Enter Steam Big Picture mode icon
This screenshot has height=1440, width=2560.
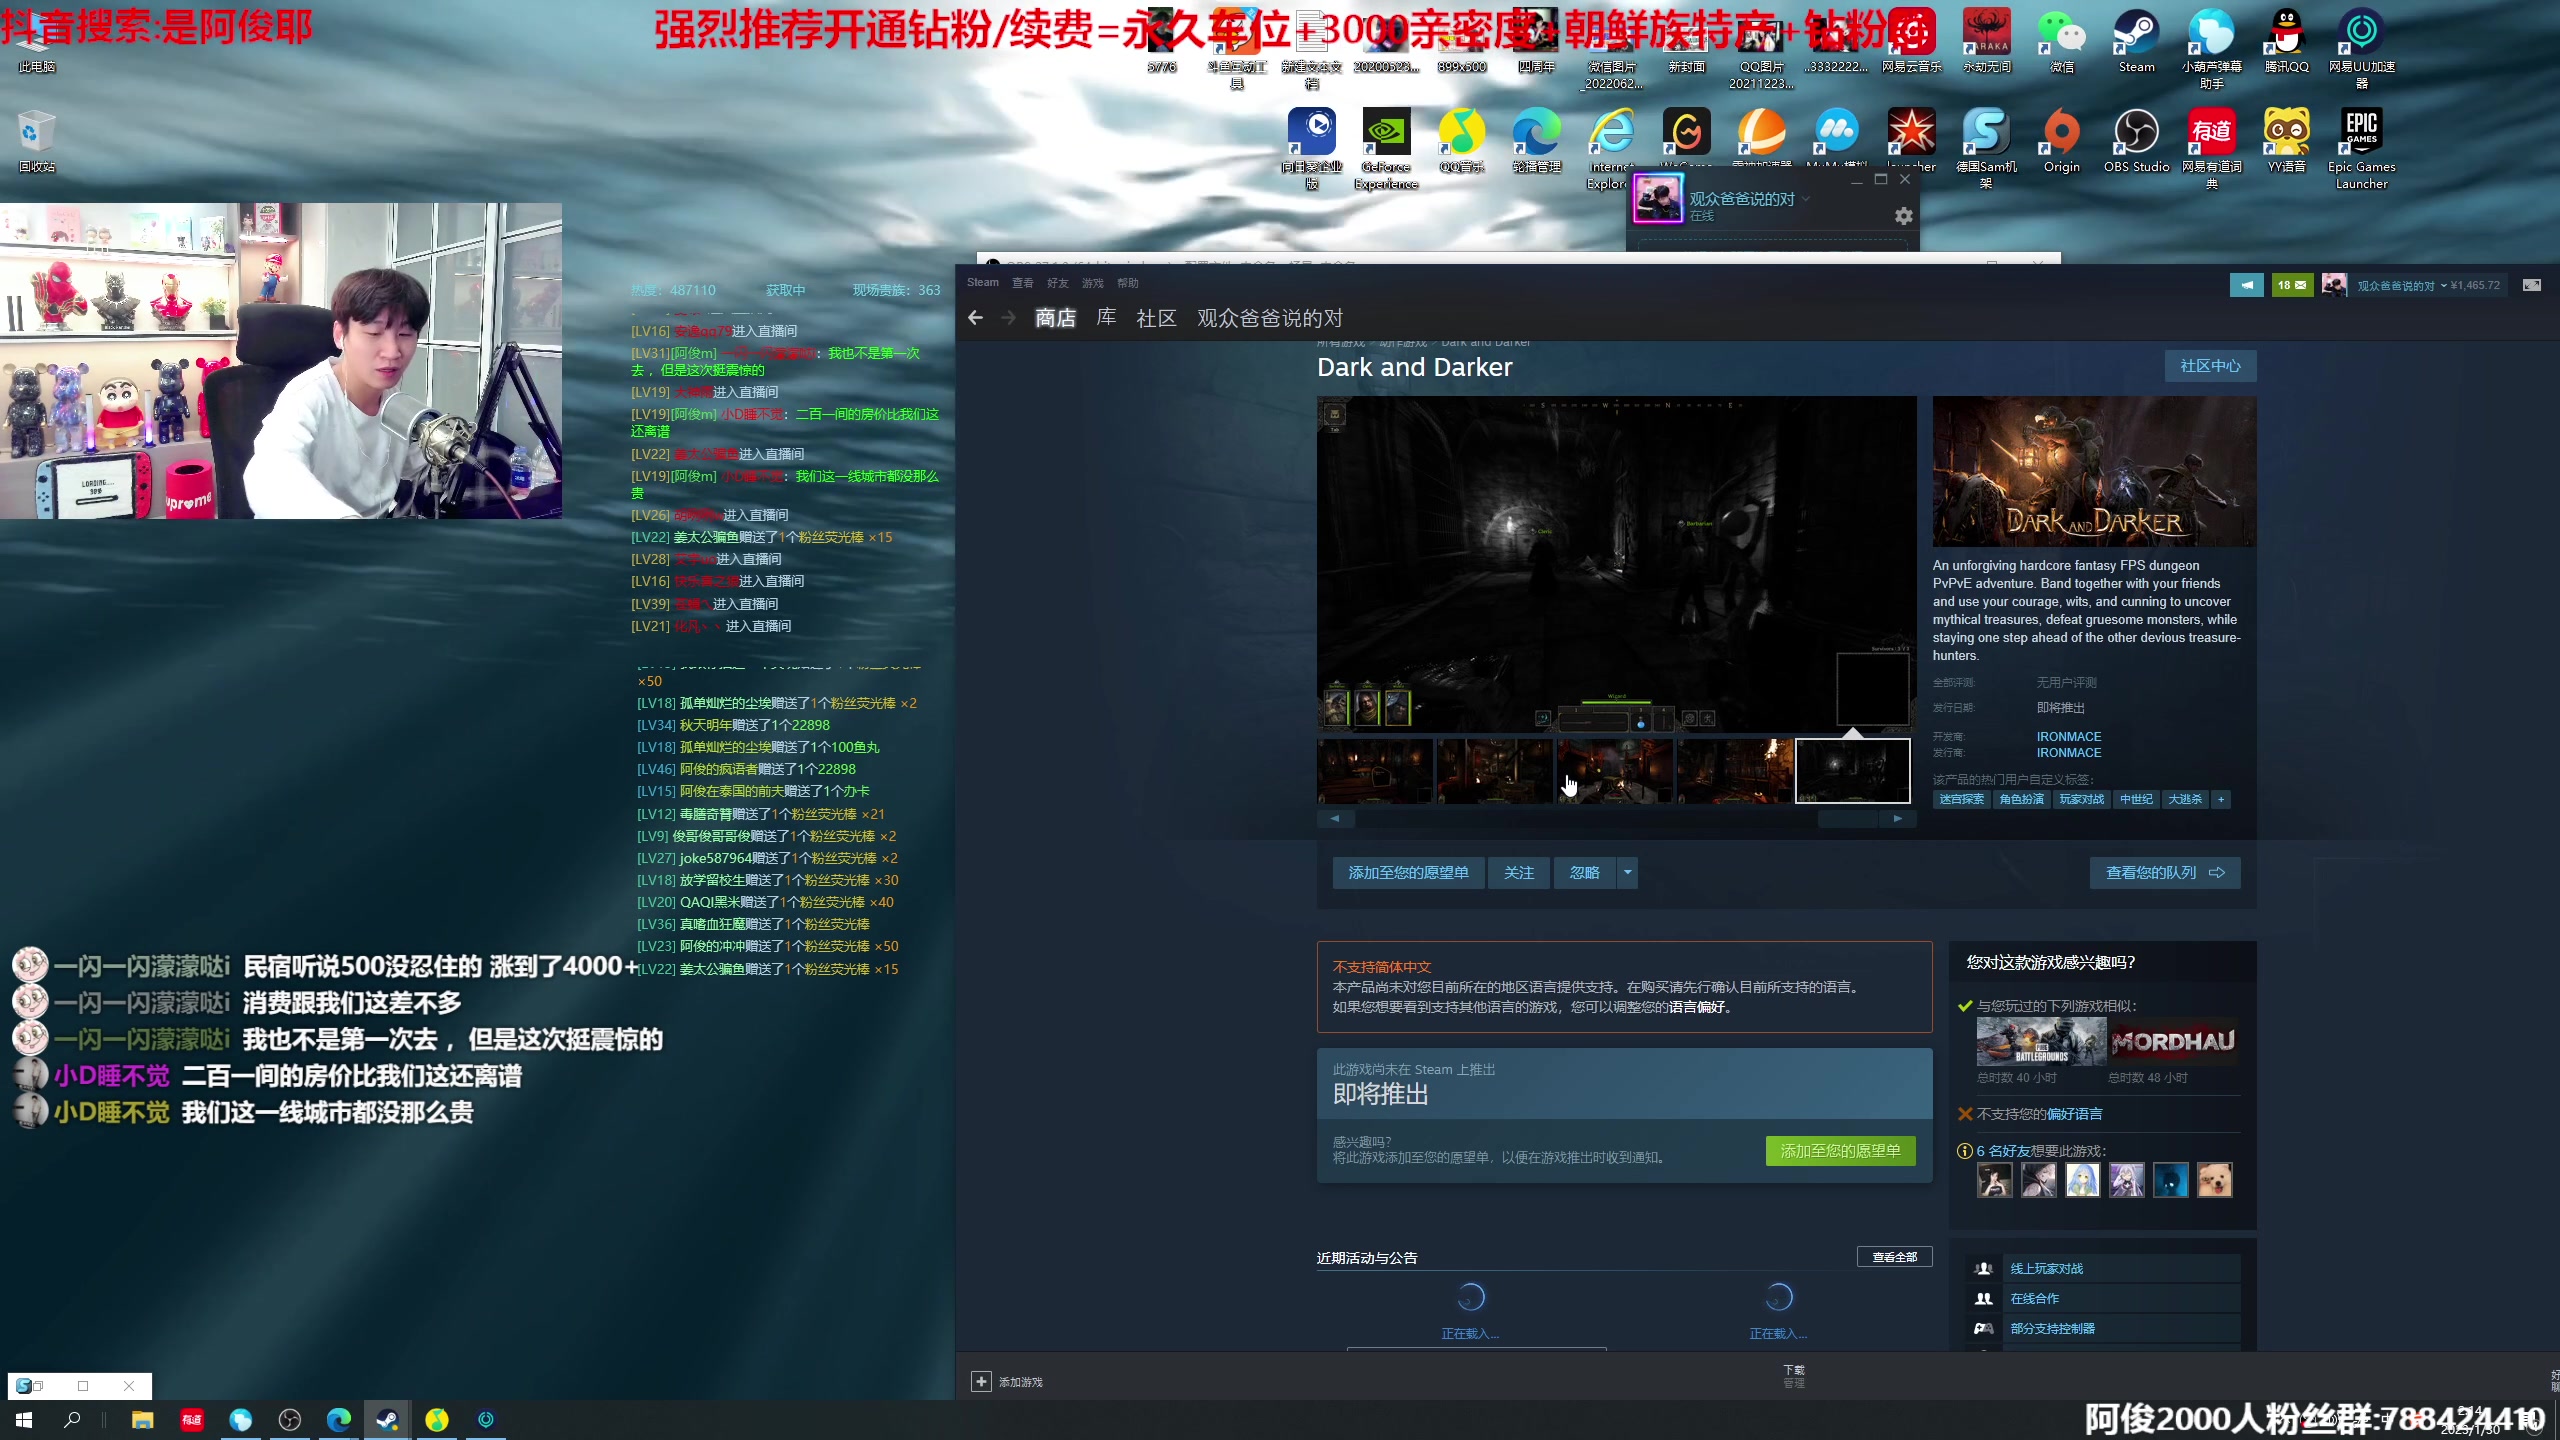point(2532,285)
